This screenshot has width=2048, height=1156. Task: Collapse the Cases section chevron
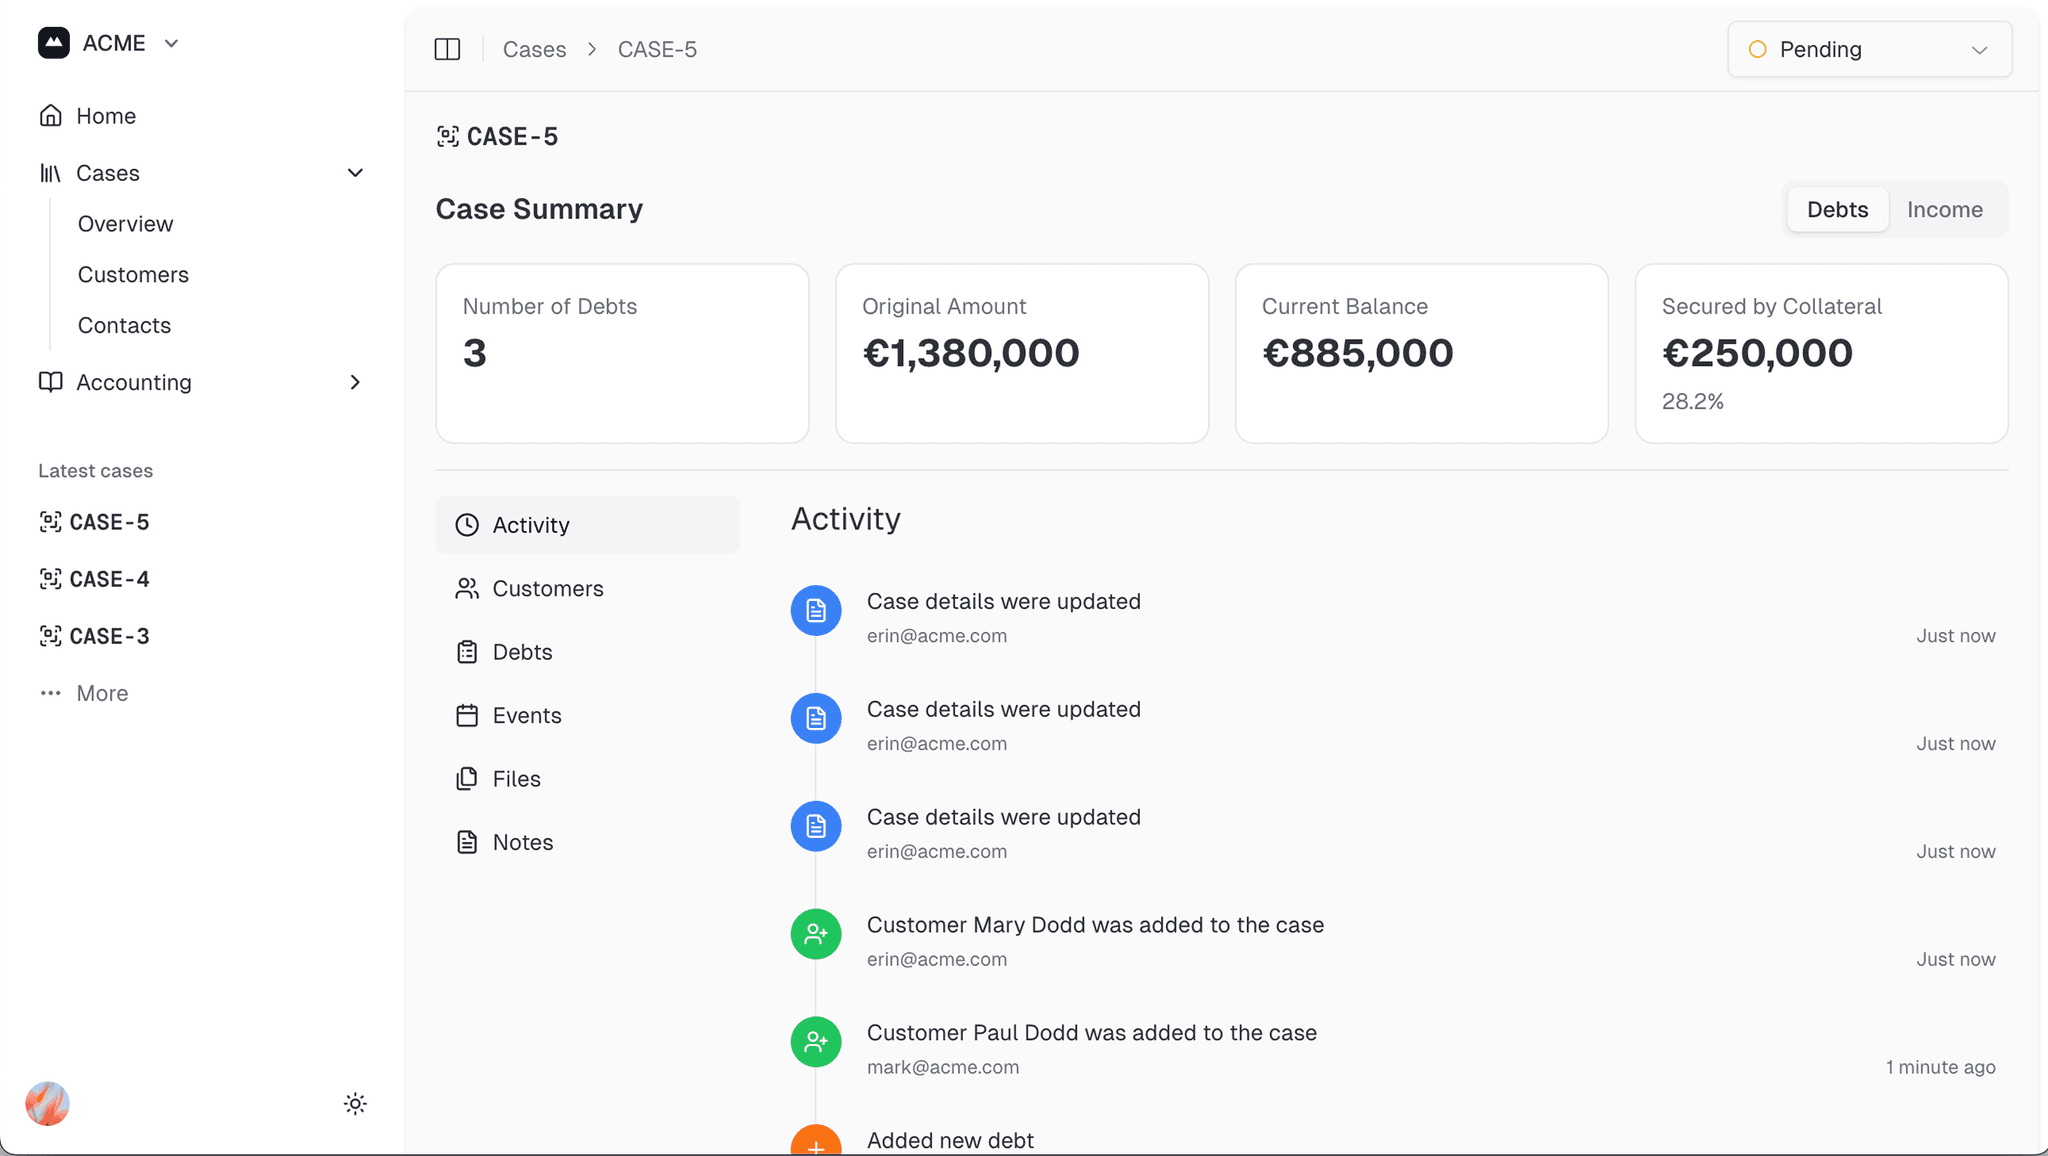[x=355, y=173]
